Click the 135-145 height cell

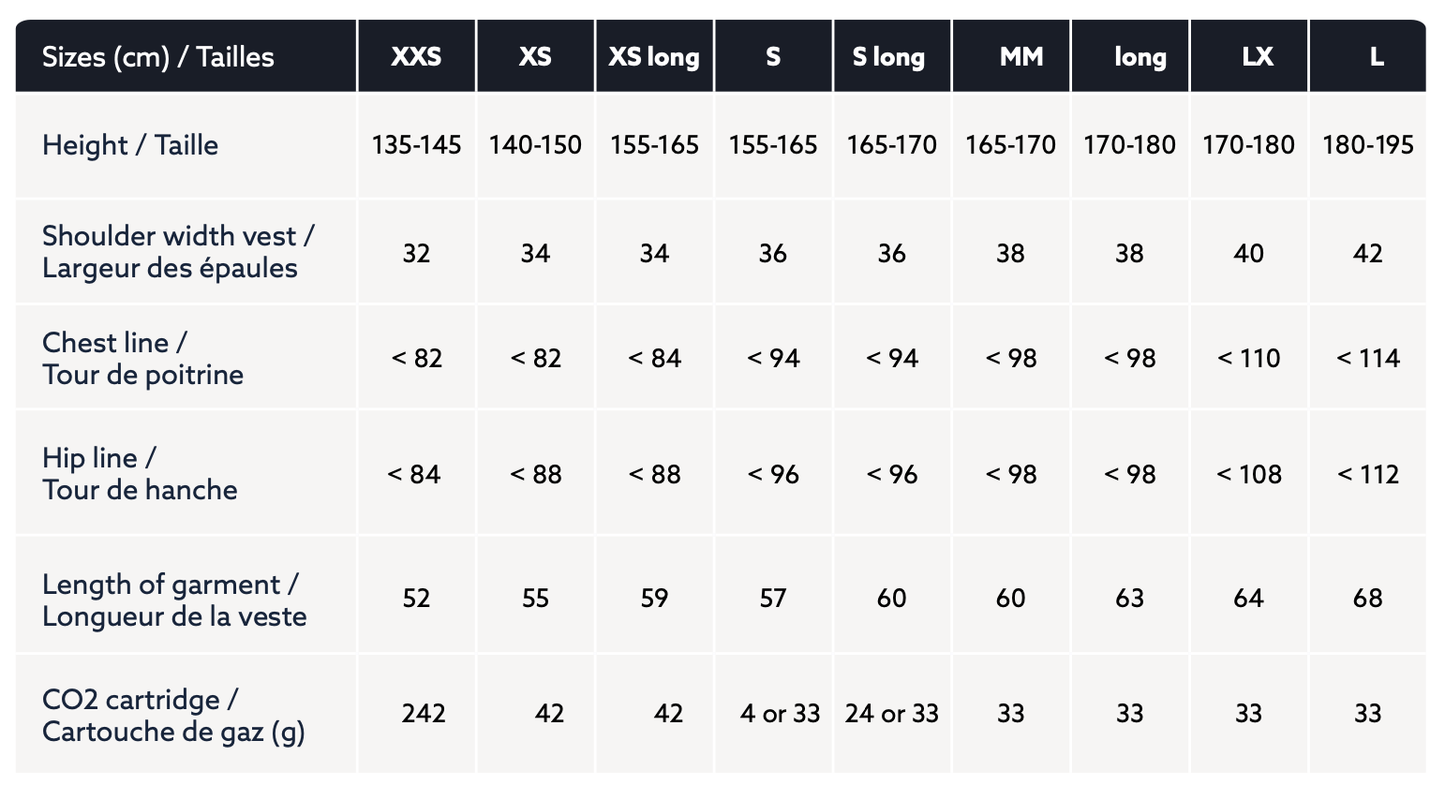click(417, 145)
